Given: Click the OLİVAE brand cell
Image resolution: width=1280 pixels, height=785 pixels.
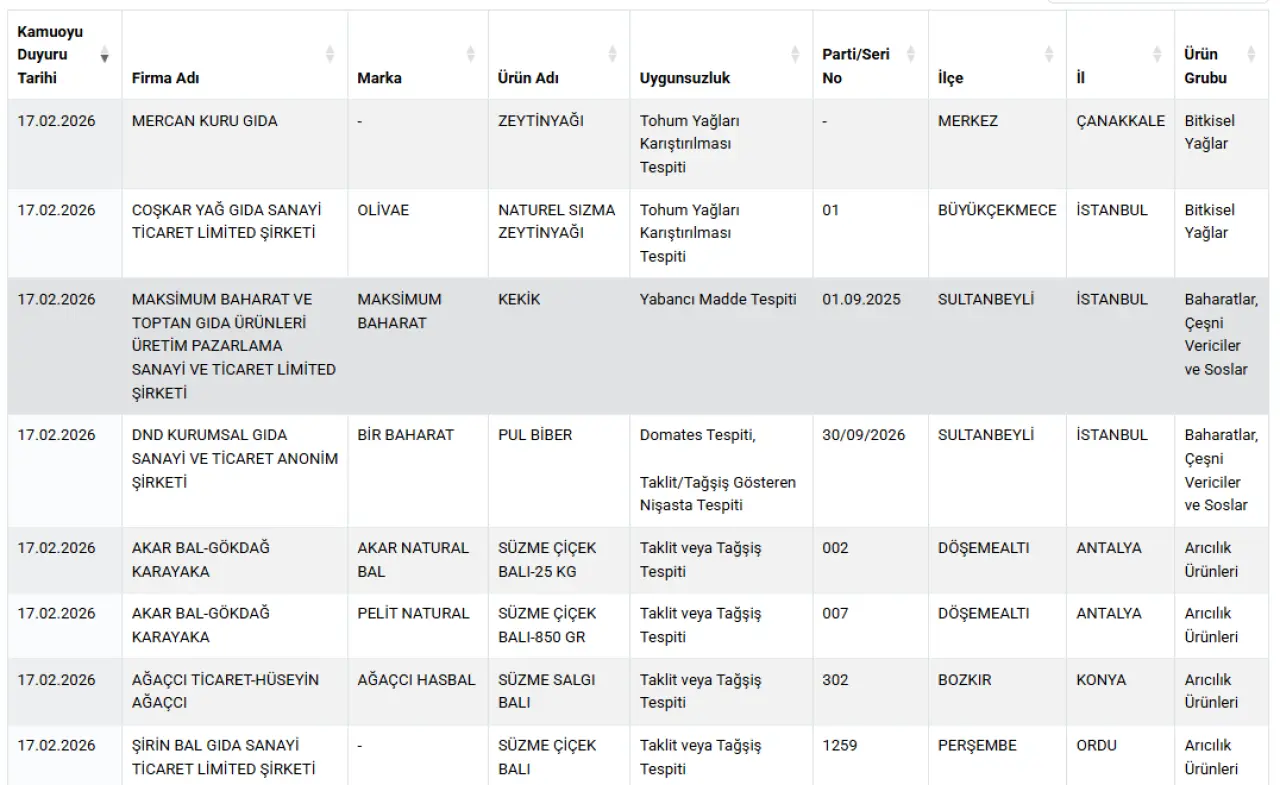Looking at the screenshot, I should (383, 210).
